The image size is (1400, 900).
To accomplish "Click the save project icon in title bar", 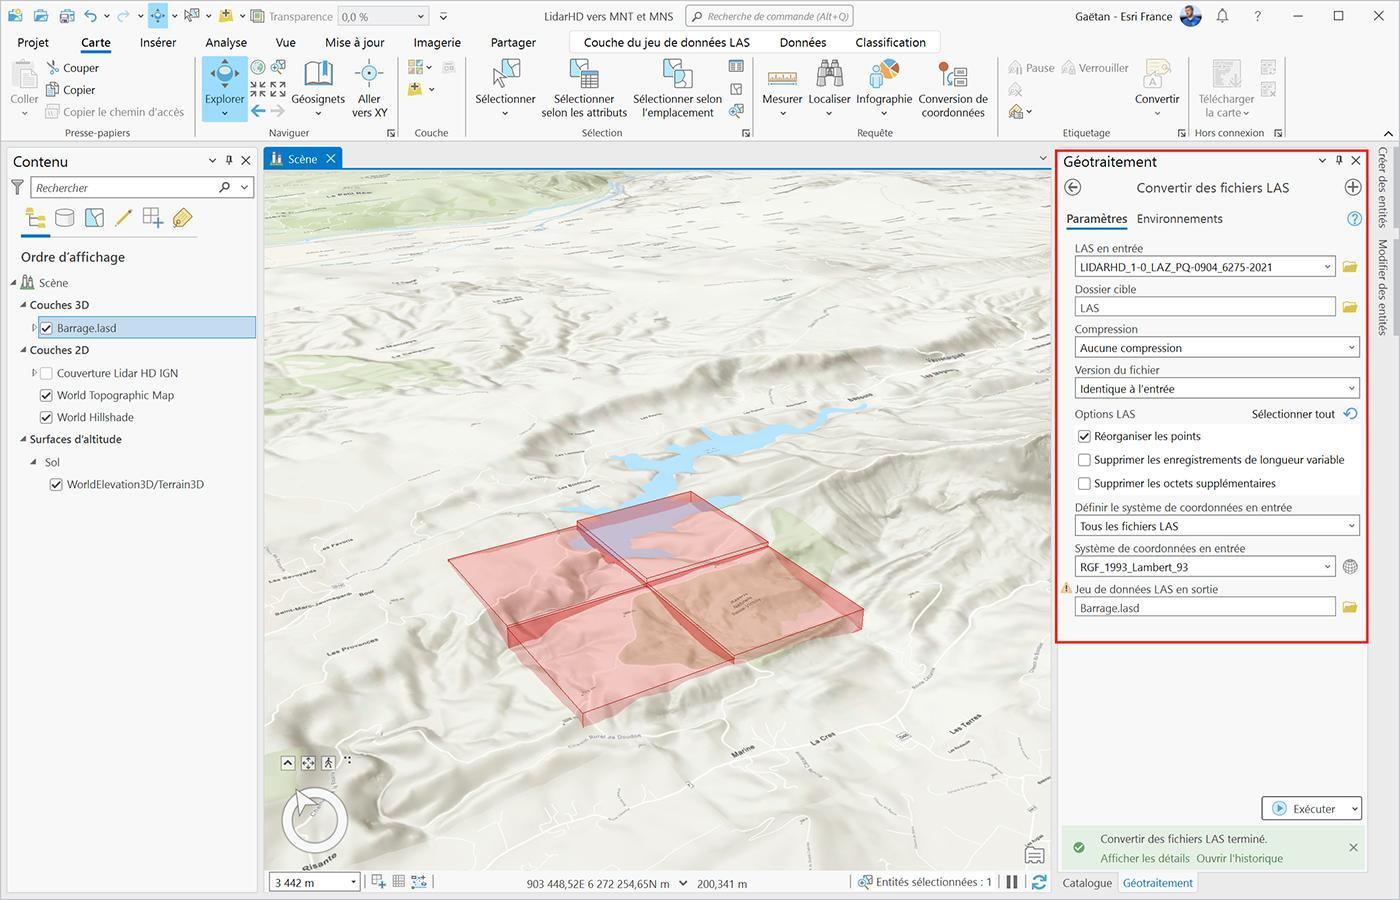I will click(x=66, y=16).
